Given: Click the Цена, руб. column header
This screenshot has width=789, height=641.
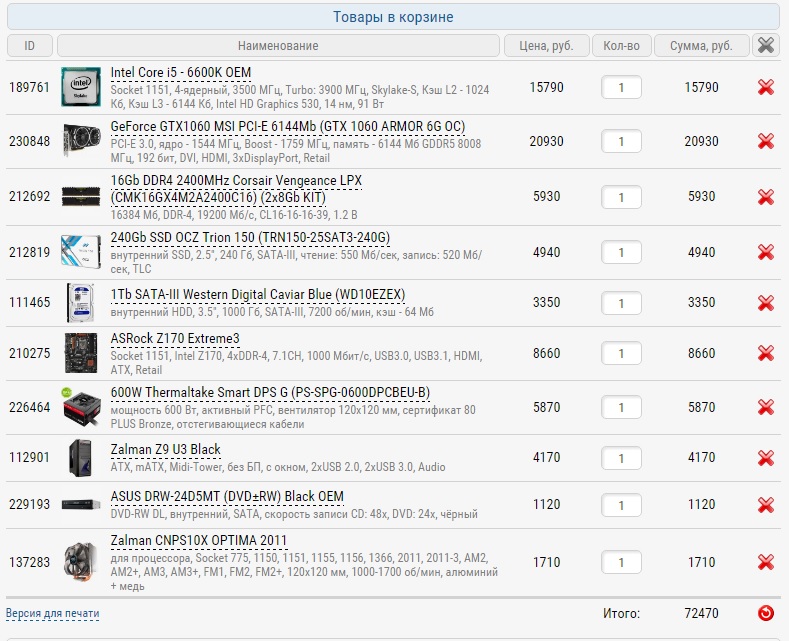Looking at the screenshot, I should 546,45.
